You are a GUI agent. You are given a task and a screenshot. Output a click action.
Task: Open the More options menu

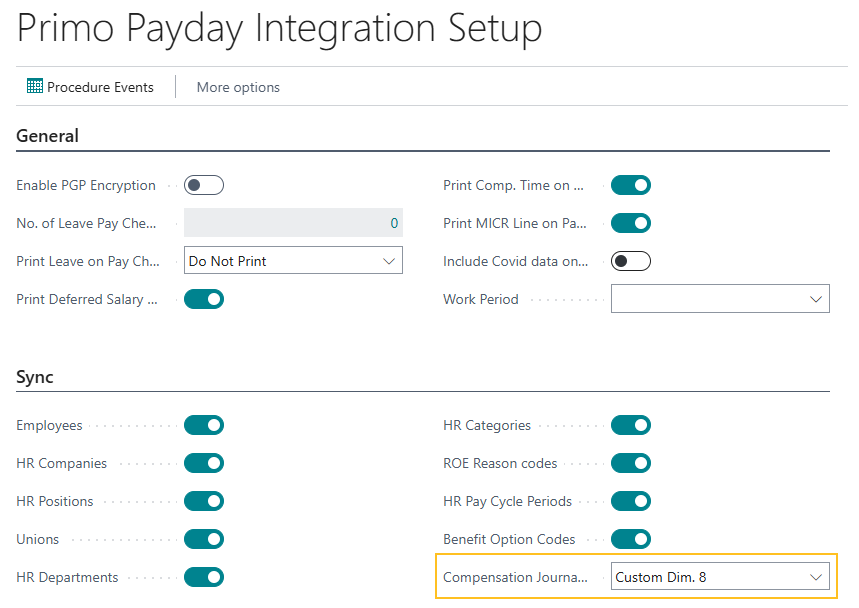[x=237, y=87]
